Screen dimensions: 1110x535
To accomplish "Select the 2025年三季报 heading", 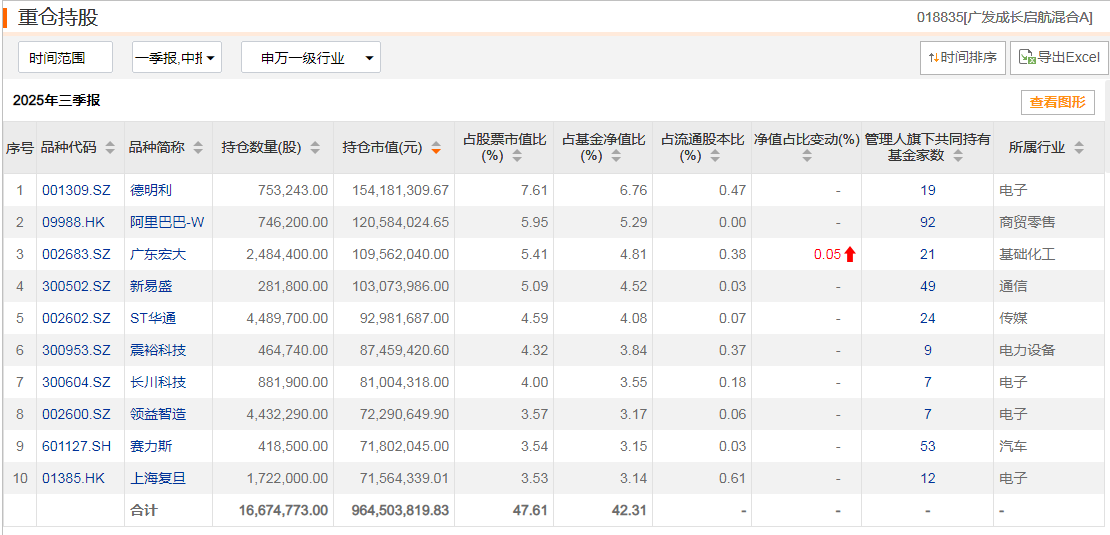I will (x=57, y=100).
